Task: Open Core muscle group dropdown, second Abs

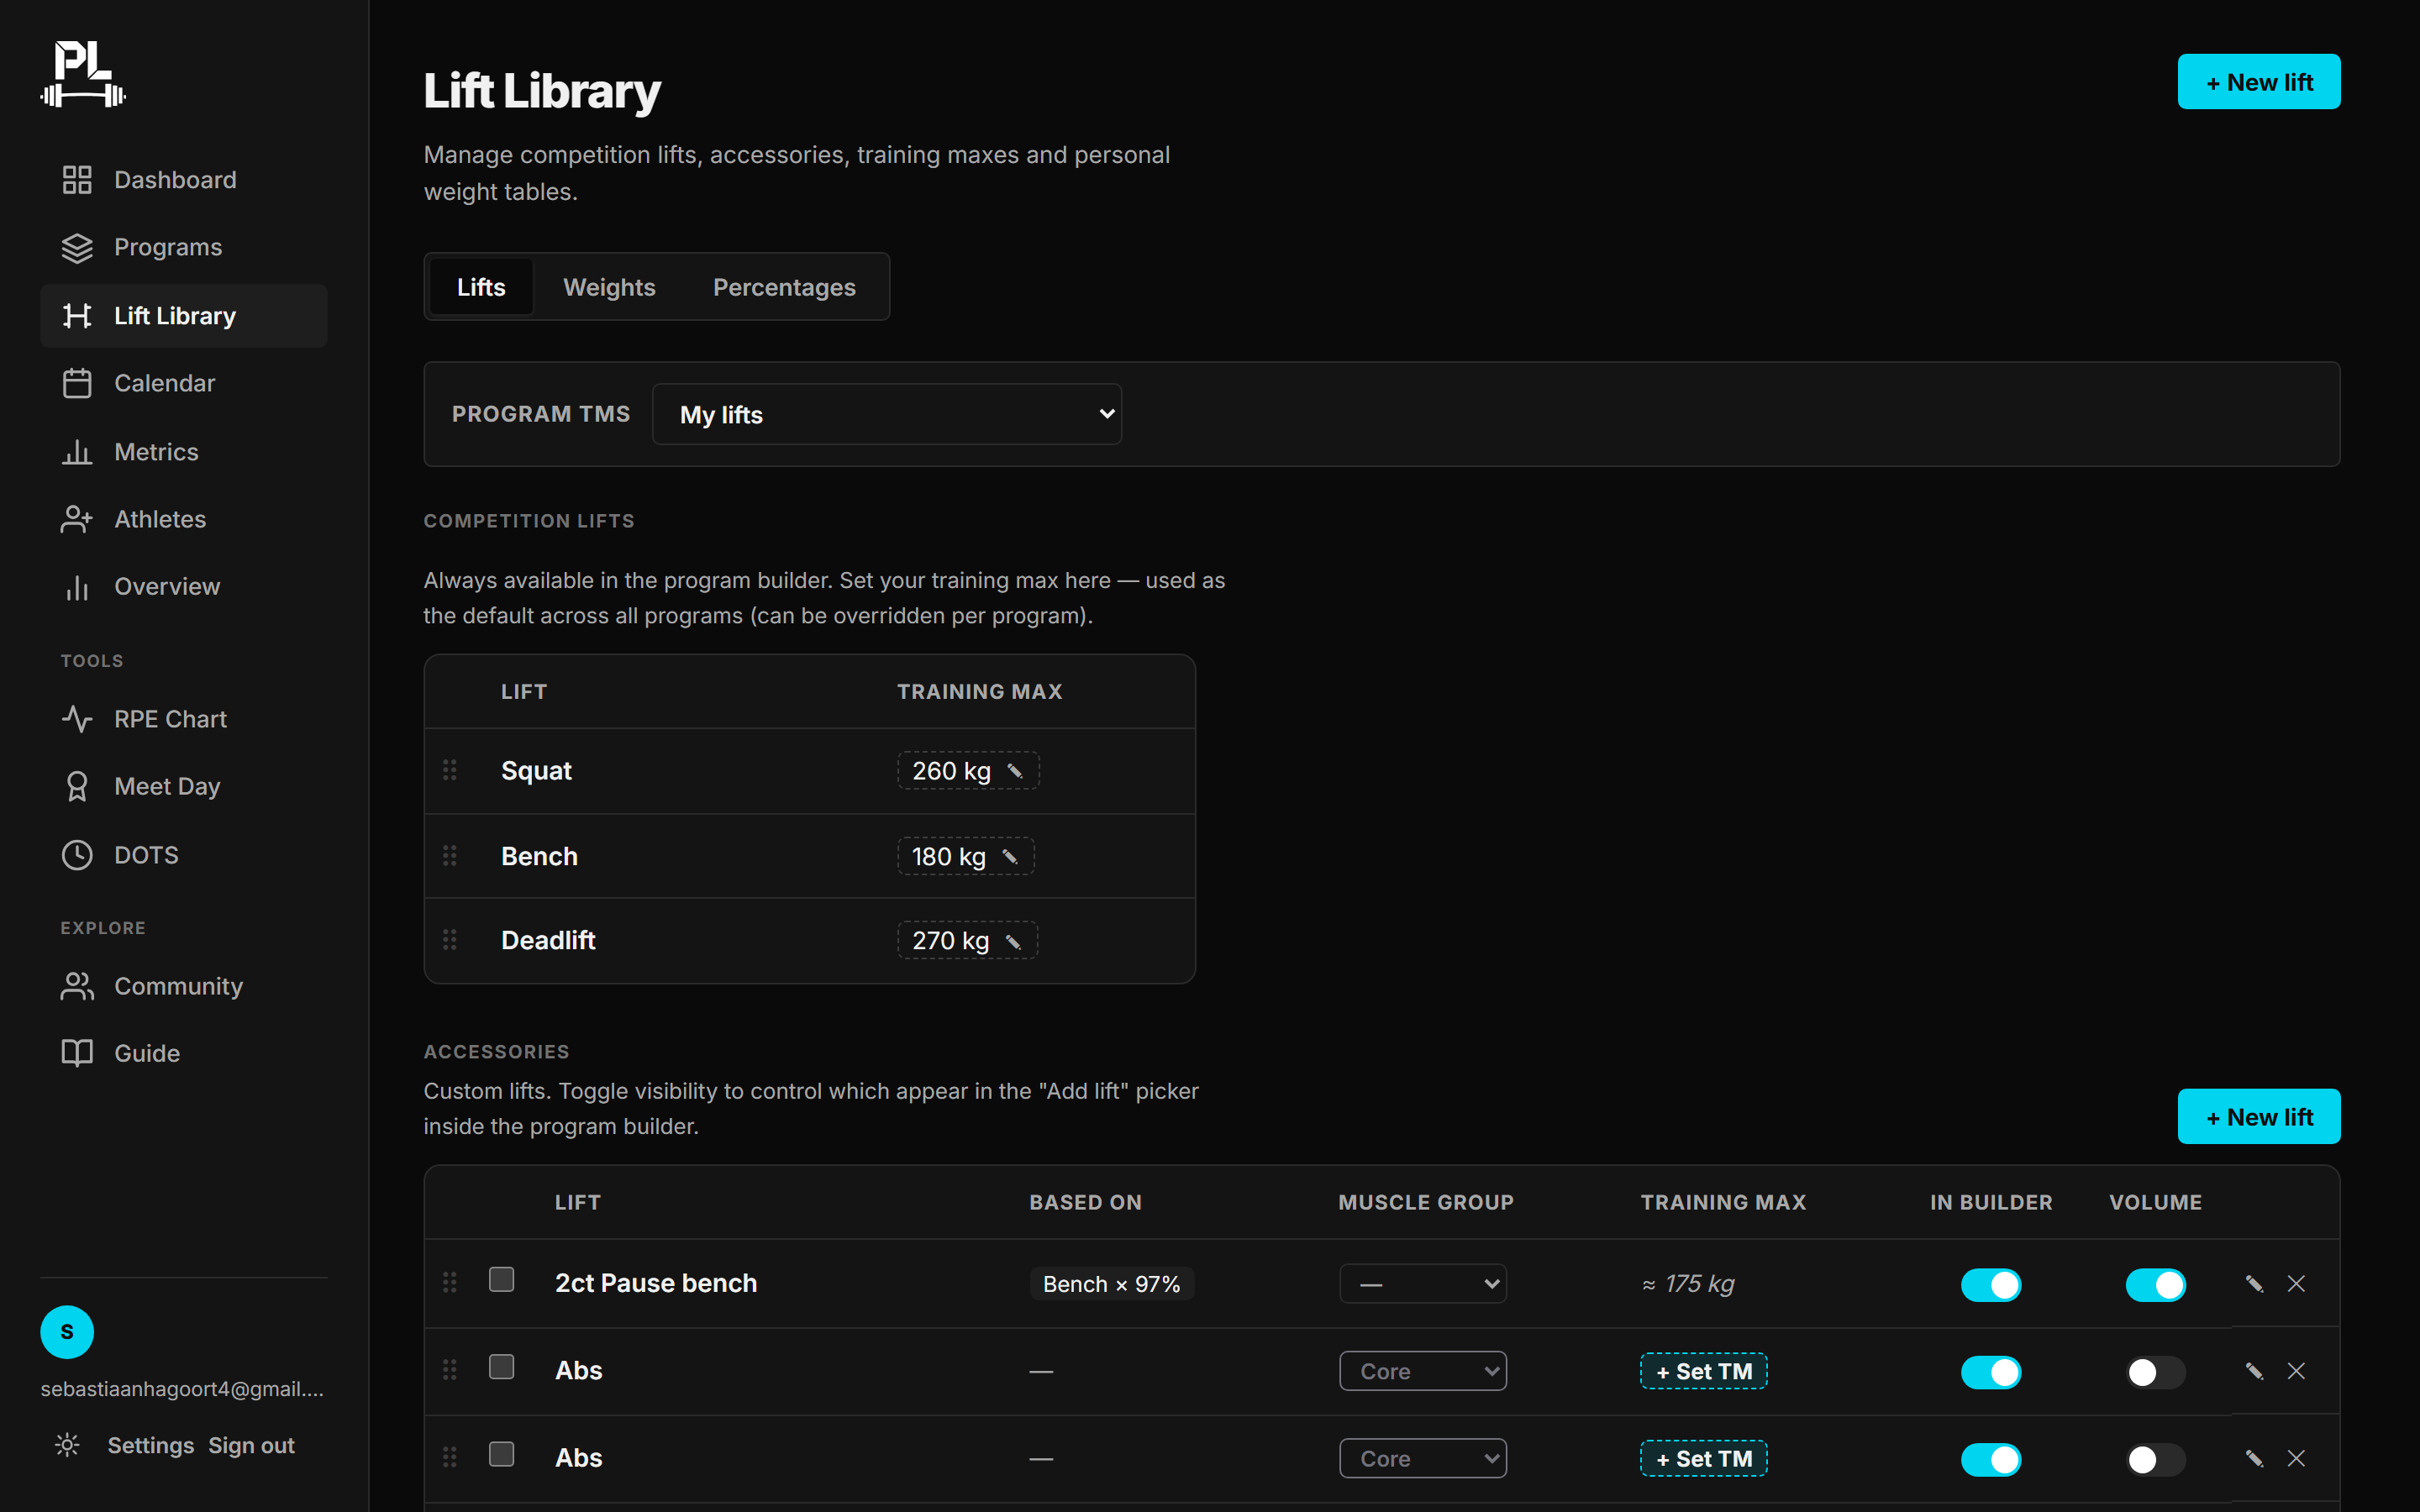Action: [1423, 1459]
